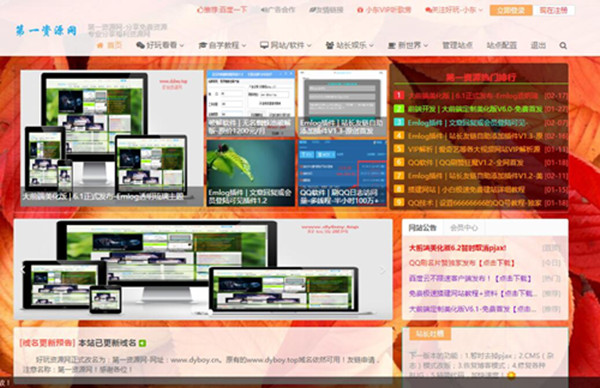Click the green number 2 rank badge

(x=399, y=109)
